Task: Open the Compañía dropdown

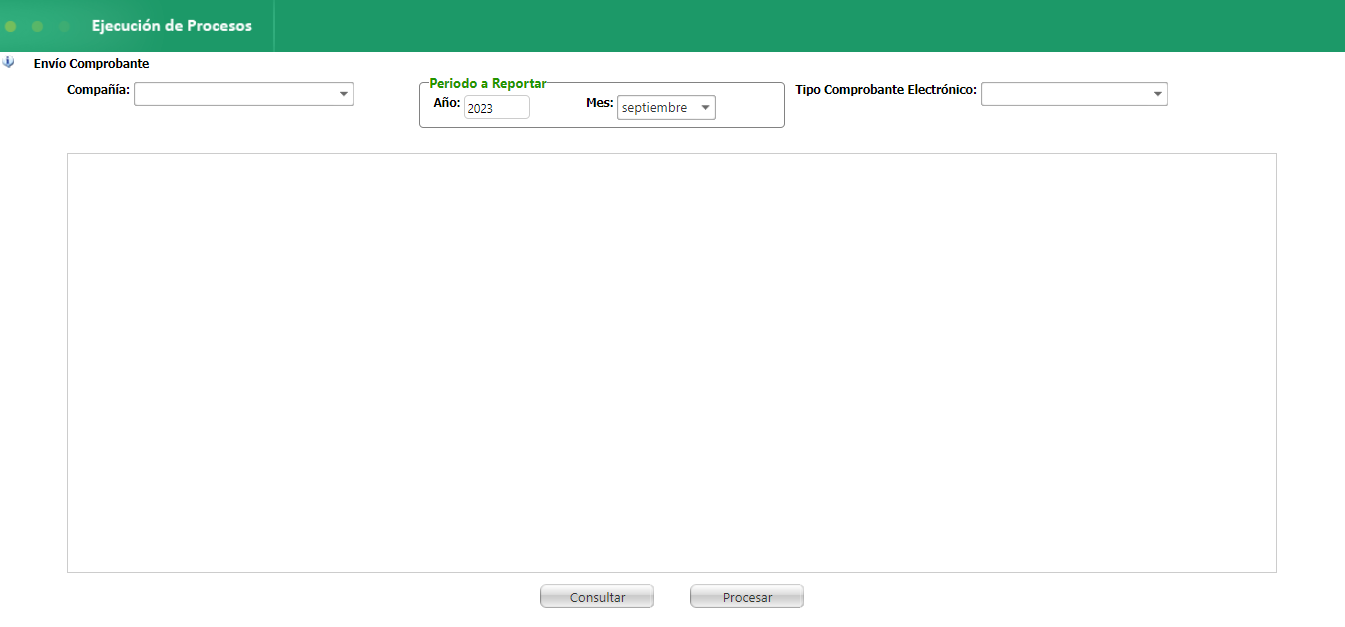Action: click(x=244, y=94)
